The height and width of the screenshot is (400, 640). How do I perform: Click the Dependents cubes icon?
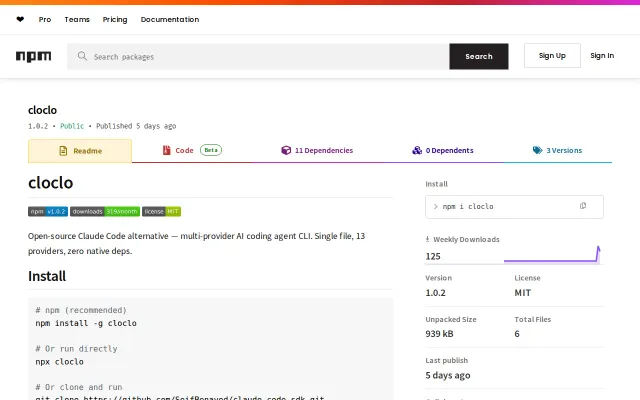[x=417, y=150]
